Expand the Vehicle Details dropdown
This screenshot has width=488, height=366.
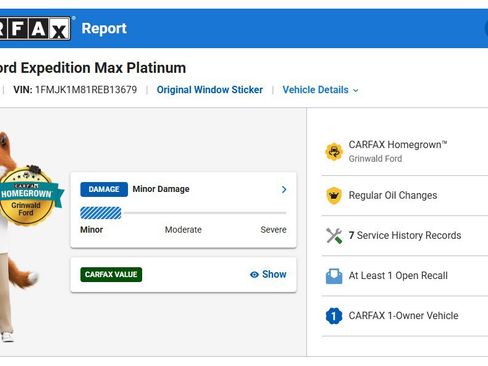pos(320,90)
